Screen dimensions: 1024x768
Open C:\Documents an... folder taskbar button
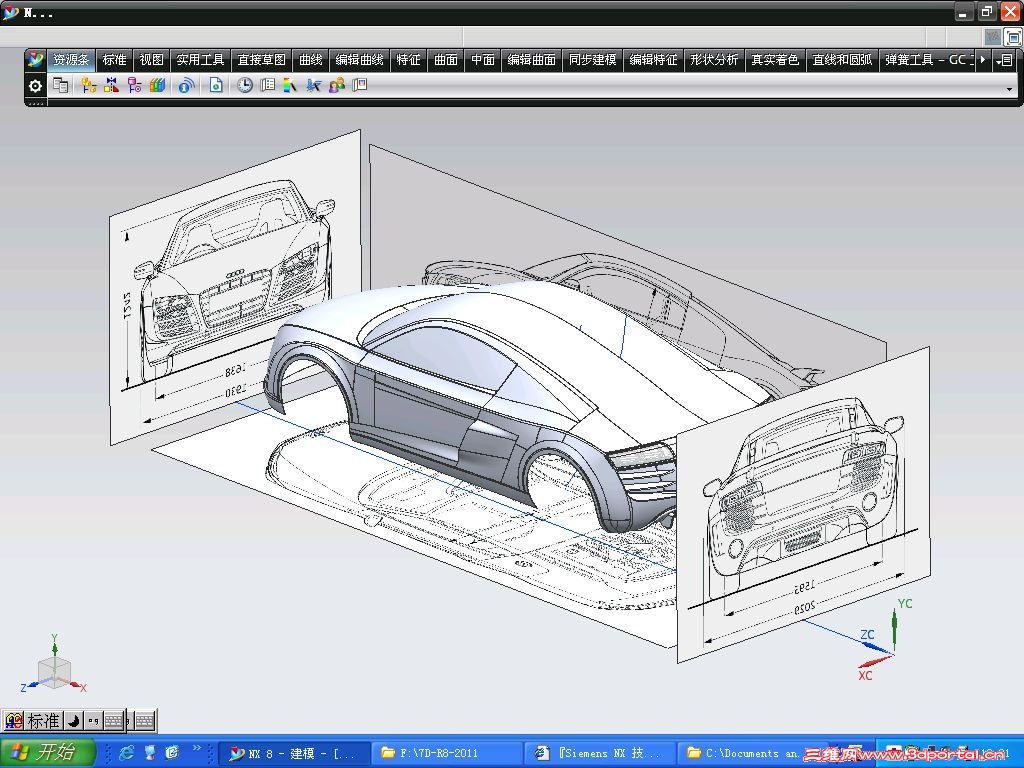coord(744,754)
